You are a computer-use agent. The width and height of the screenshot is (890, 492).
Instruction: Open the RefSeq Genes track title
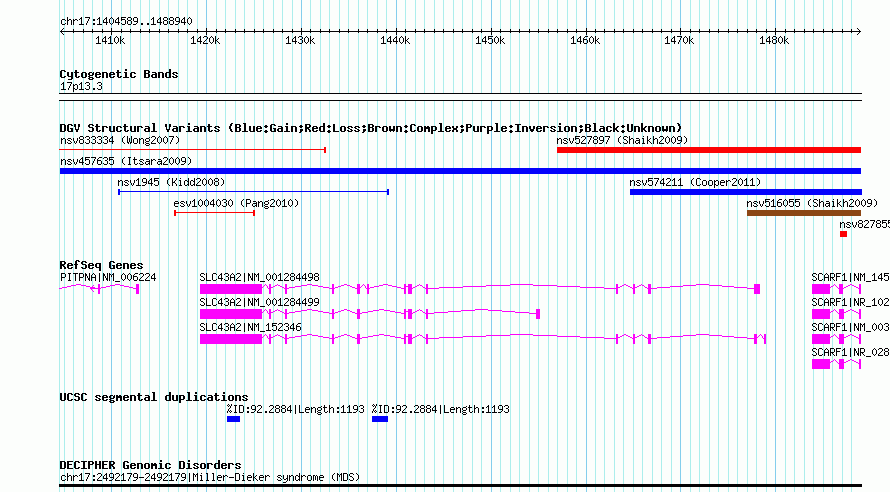tap(101, 265)
